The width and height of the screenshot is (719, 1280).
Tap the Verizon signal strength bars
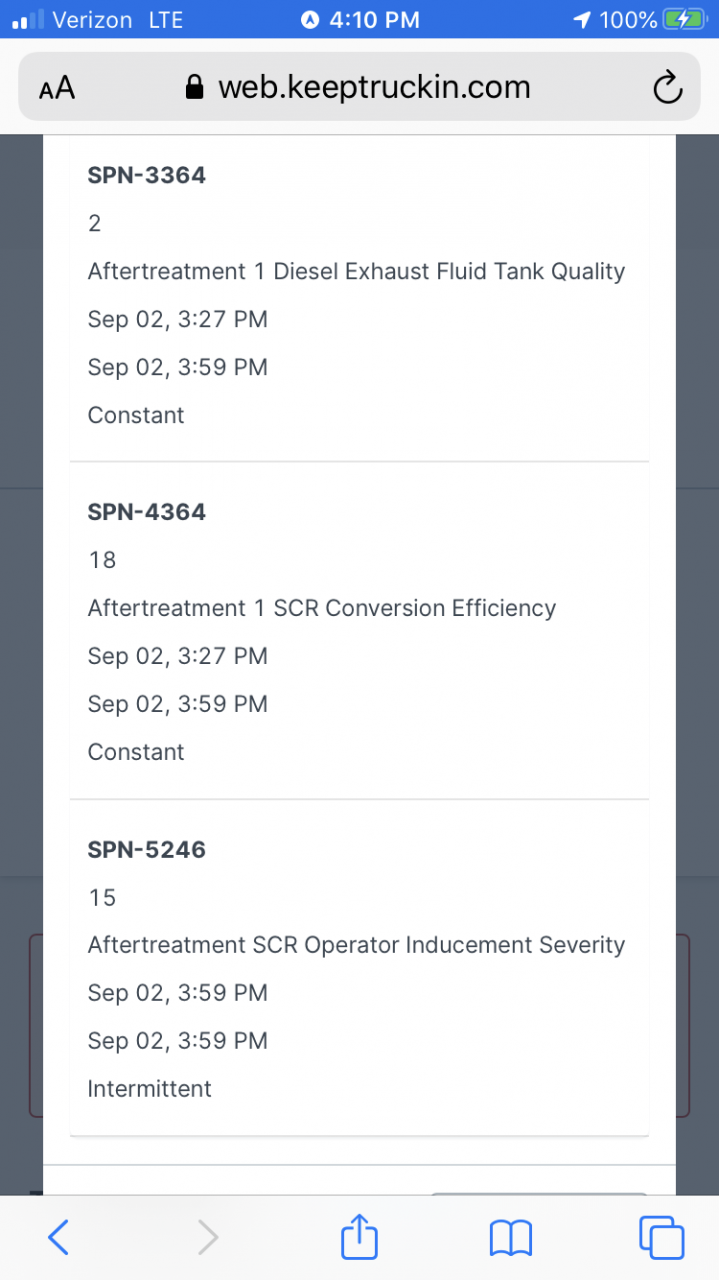[28, 19]
